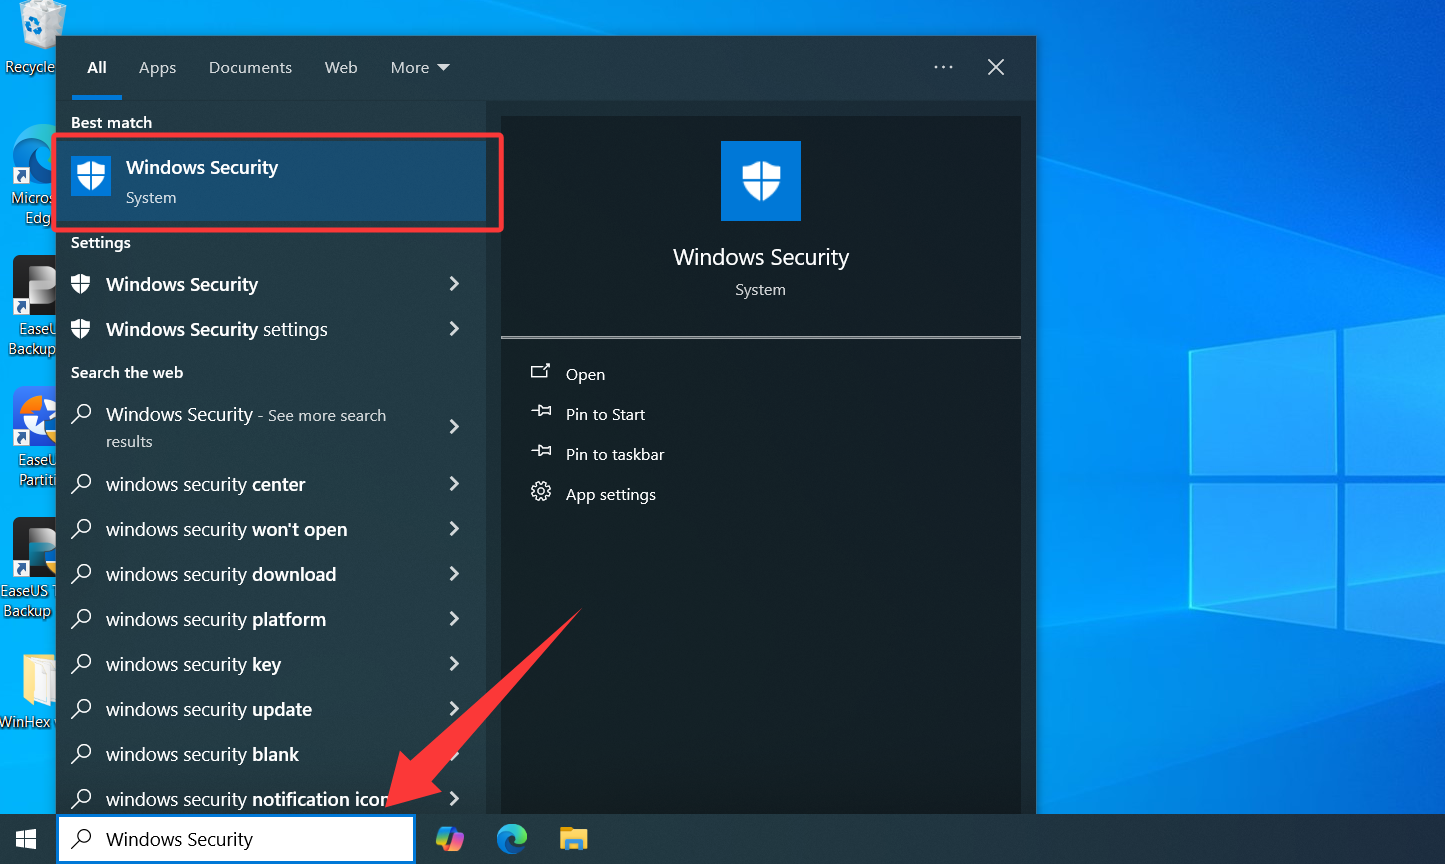Click the search icon beside windows security center
Viewport: 1445px width, 864px height.
click(x=82, y=483)
